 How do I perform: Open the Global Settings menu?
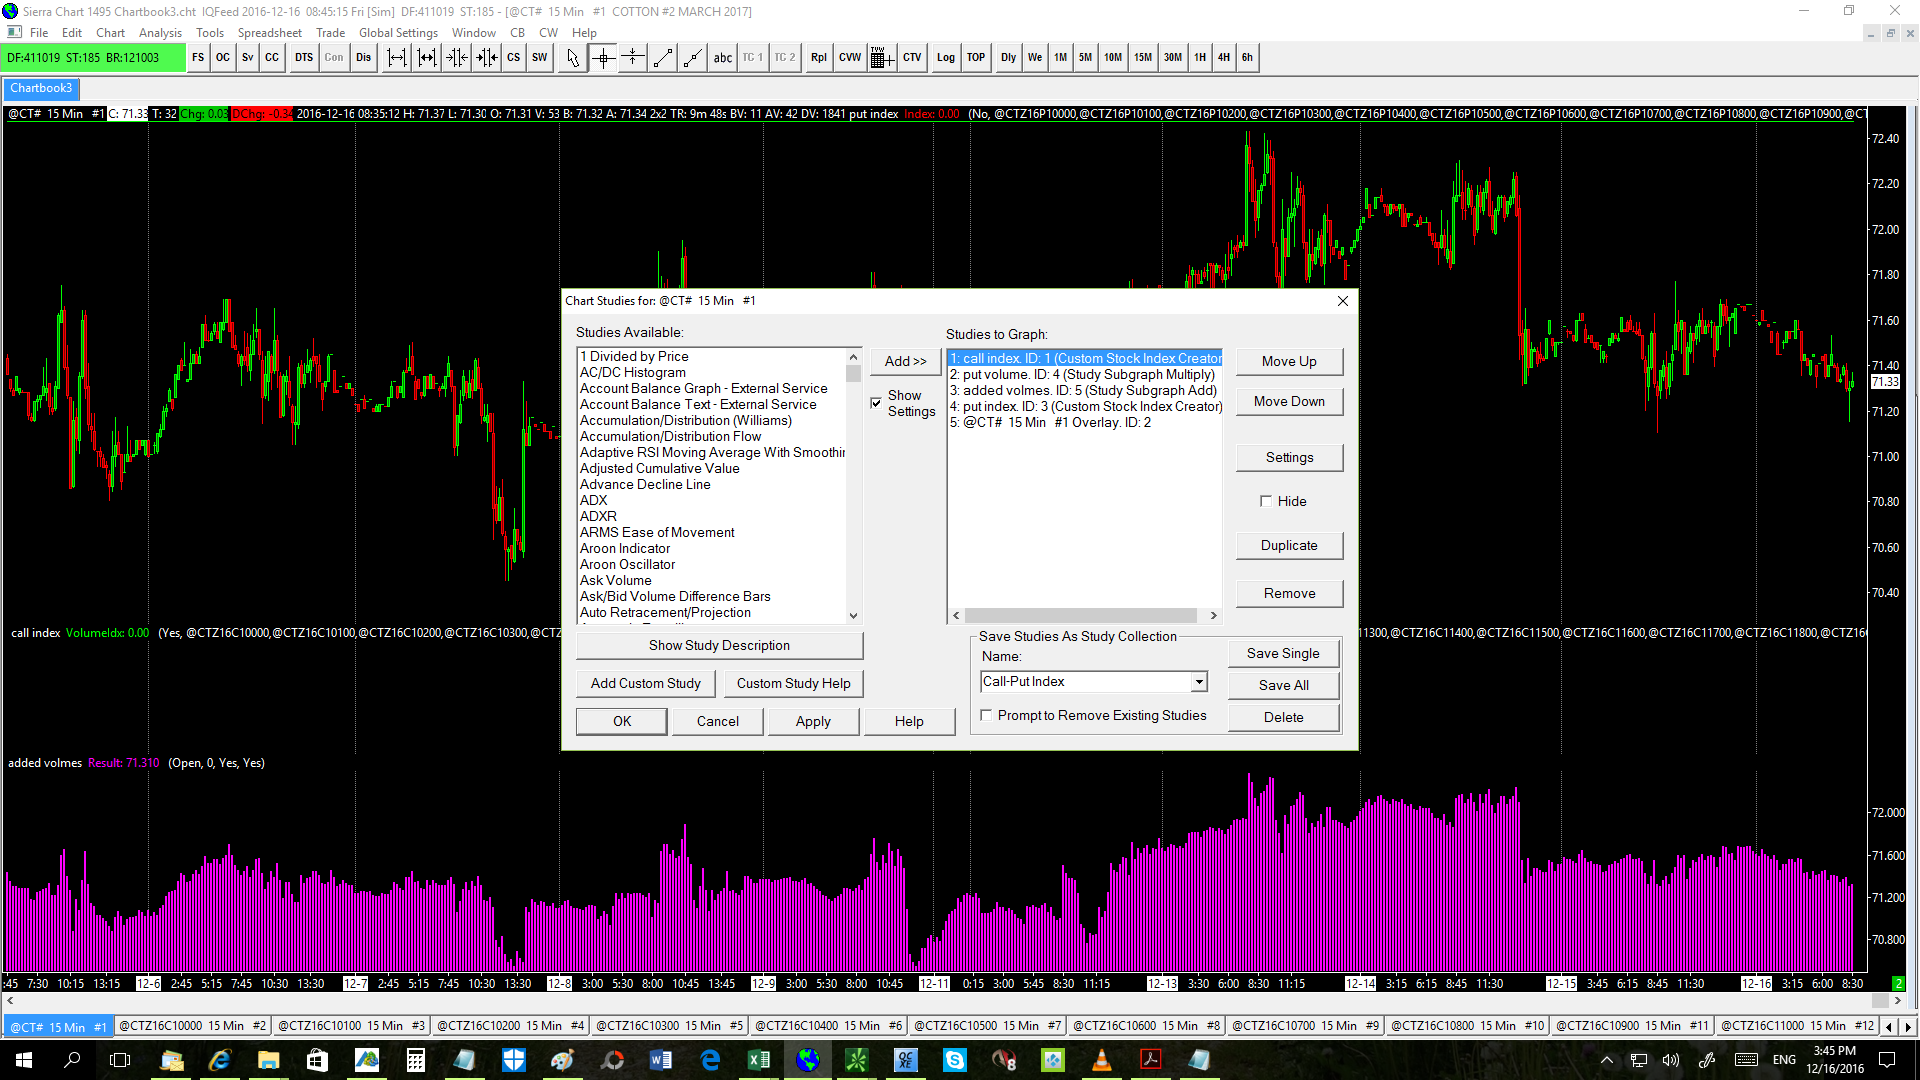[x=398, y=33]
